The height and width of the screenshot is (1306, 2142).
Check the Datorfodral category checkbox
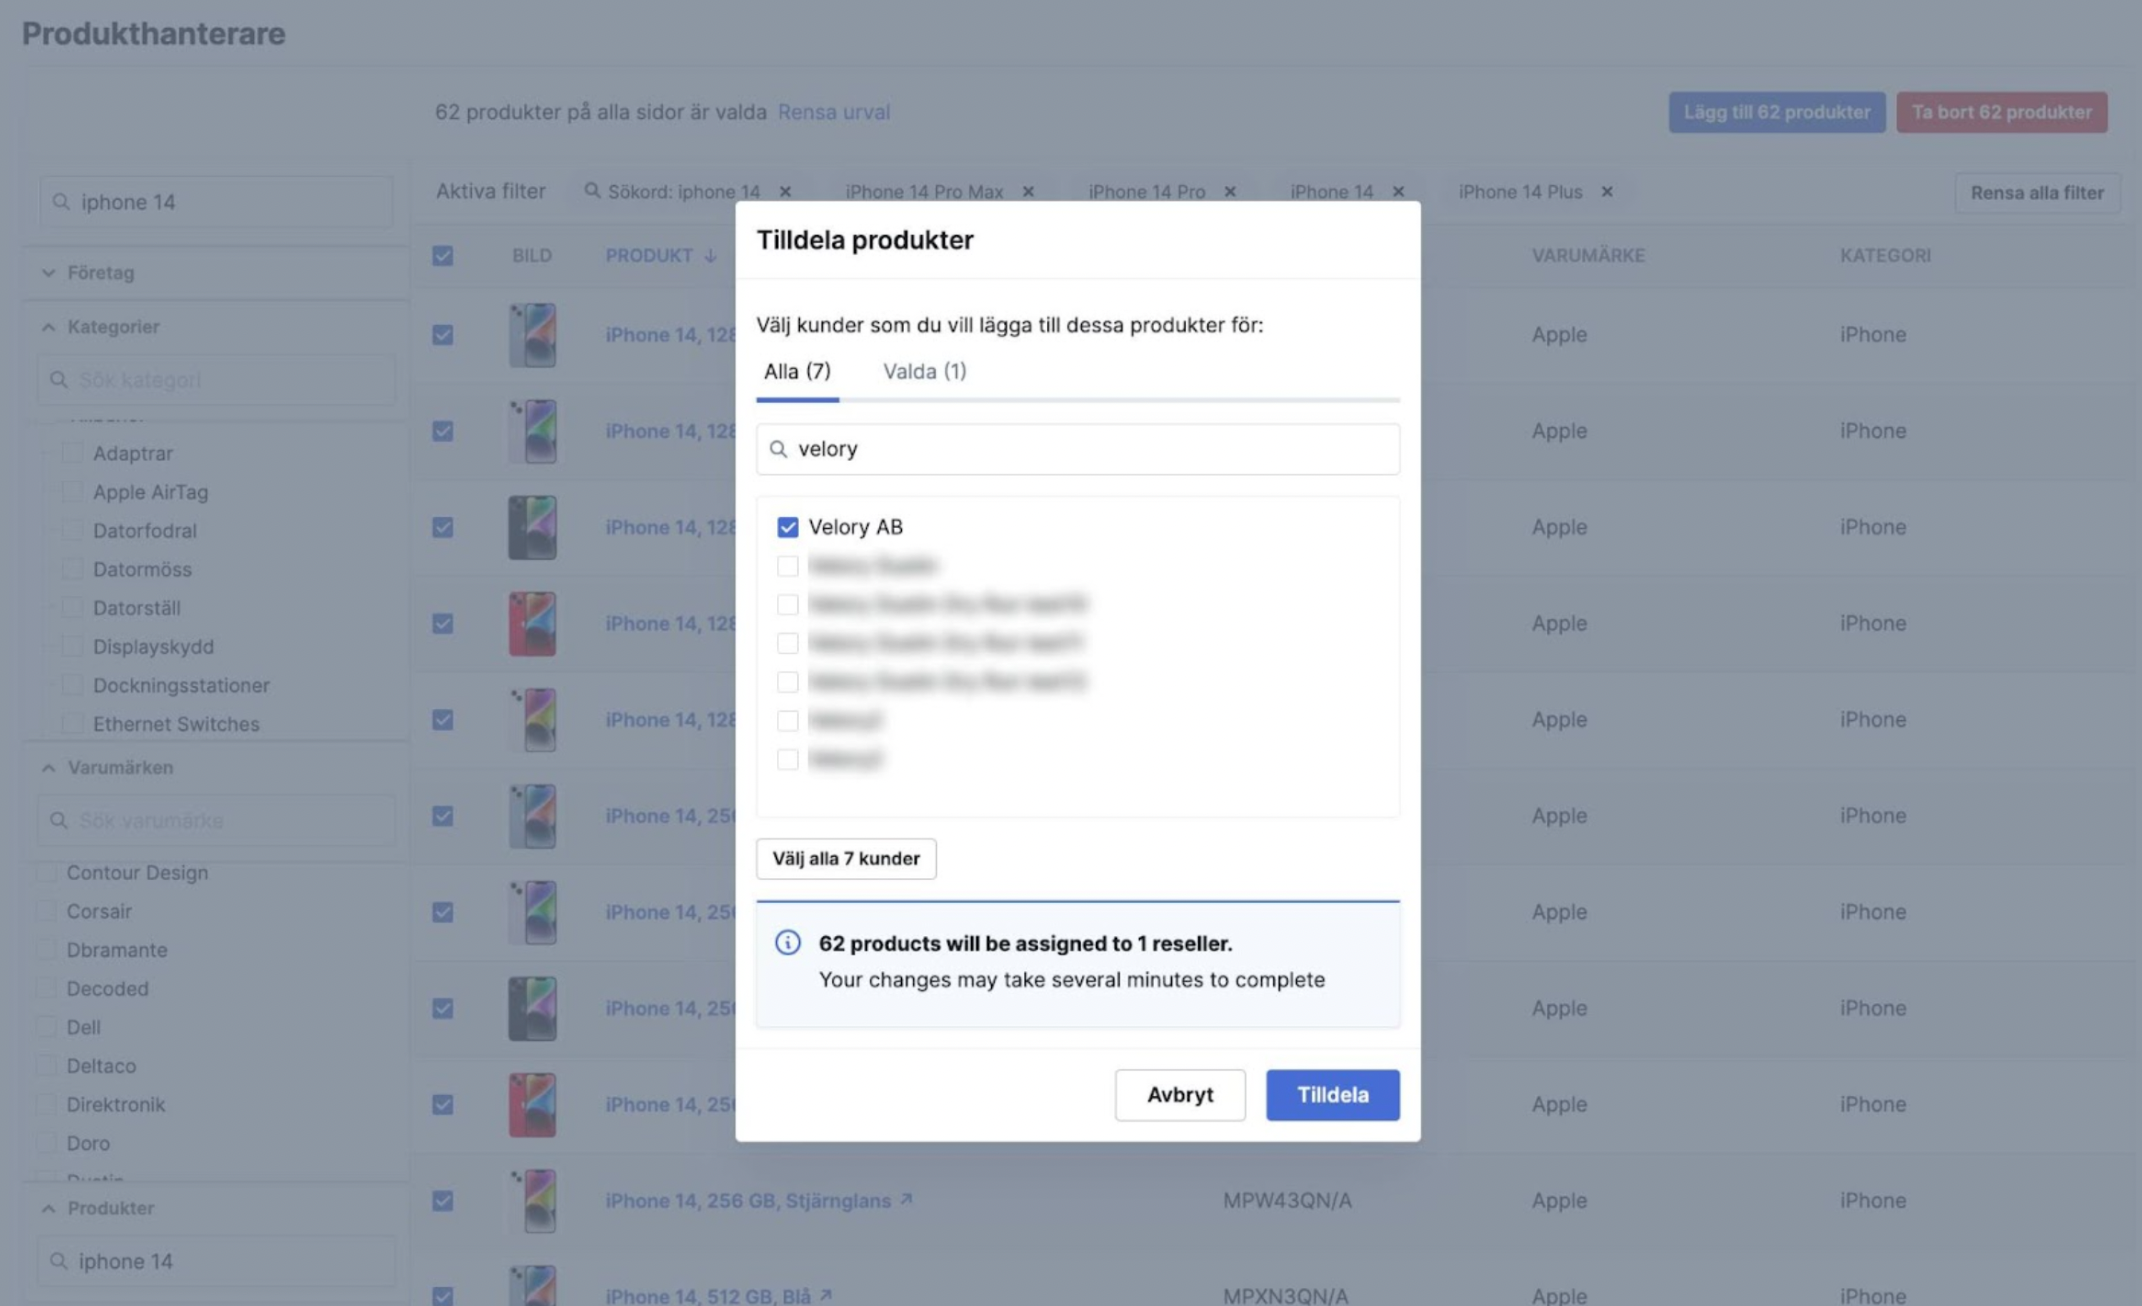[72, 530]
